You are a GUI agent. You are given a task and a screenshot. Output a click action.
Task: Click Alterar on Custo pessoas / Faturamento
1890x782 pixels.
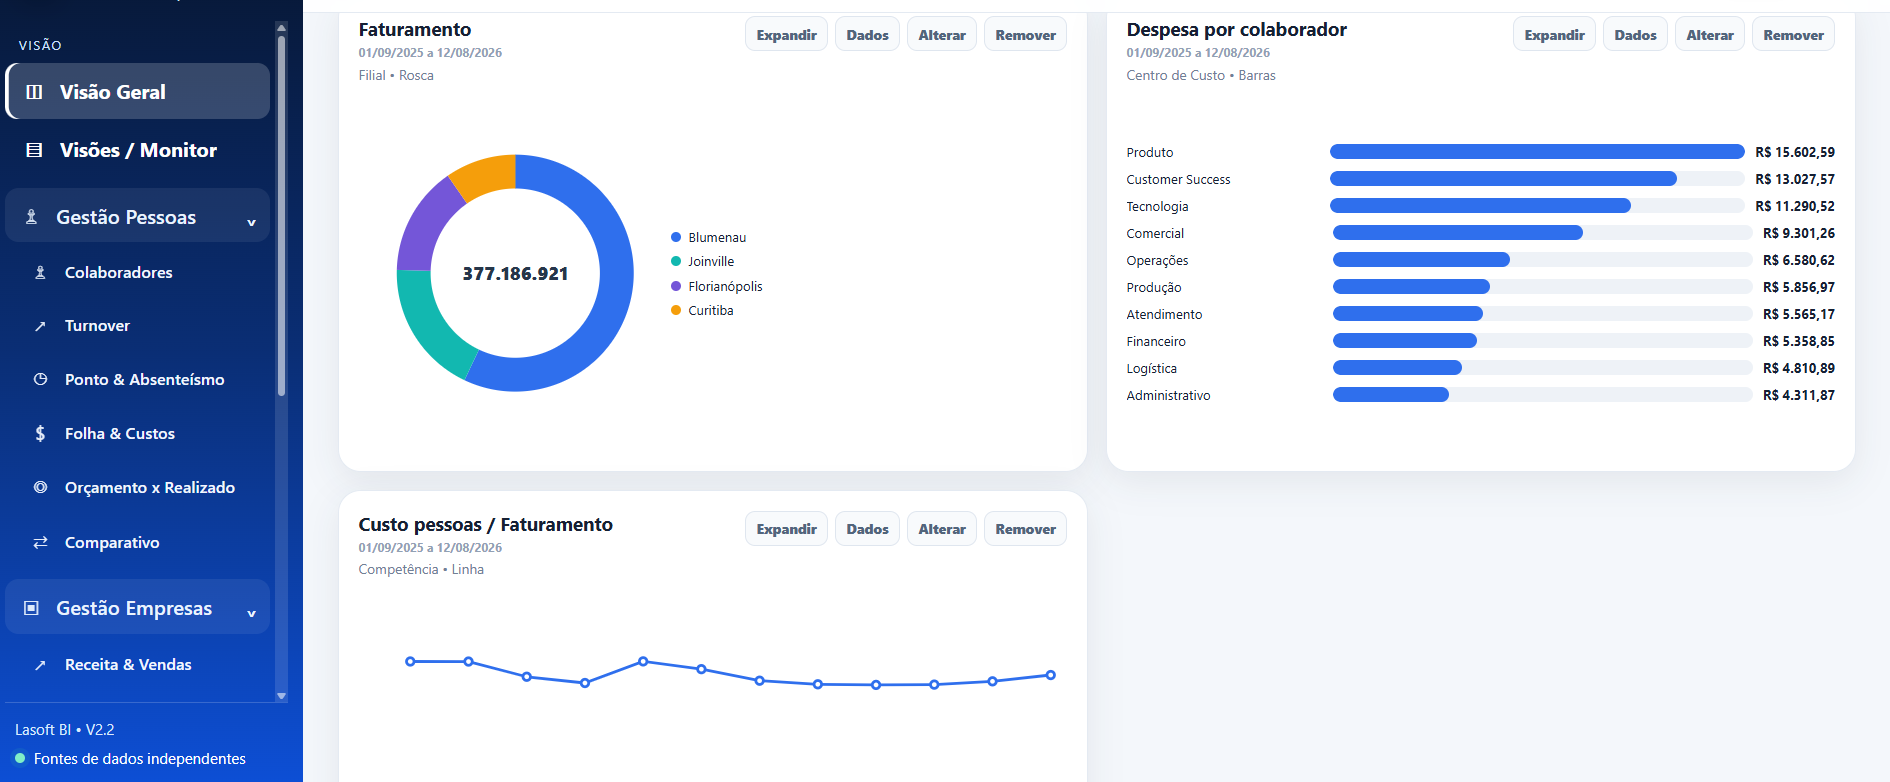pos(942,529)
